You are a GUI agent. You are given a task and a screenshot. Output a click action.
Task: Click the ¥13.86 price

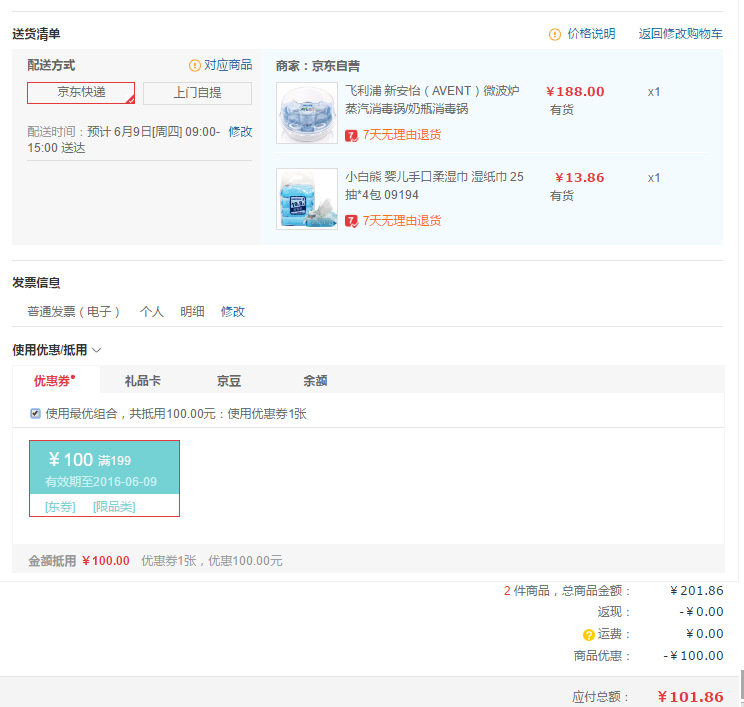coord(579,177)
